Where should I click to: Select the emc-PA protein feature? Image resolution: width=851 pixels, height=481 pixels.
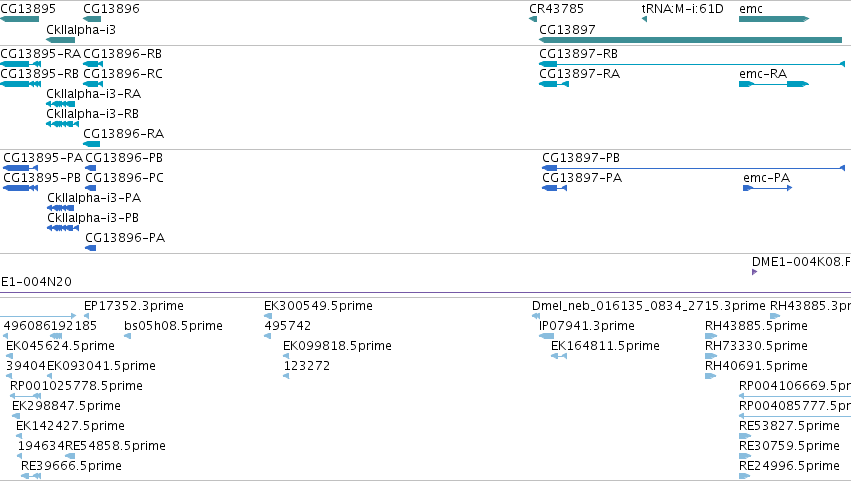(767, 188)
